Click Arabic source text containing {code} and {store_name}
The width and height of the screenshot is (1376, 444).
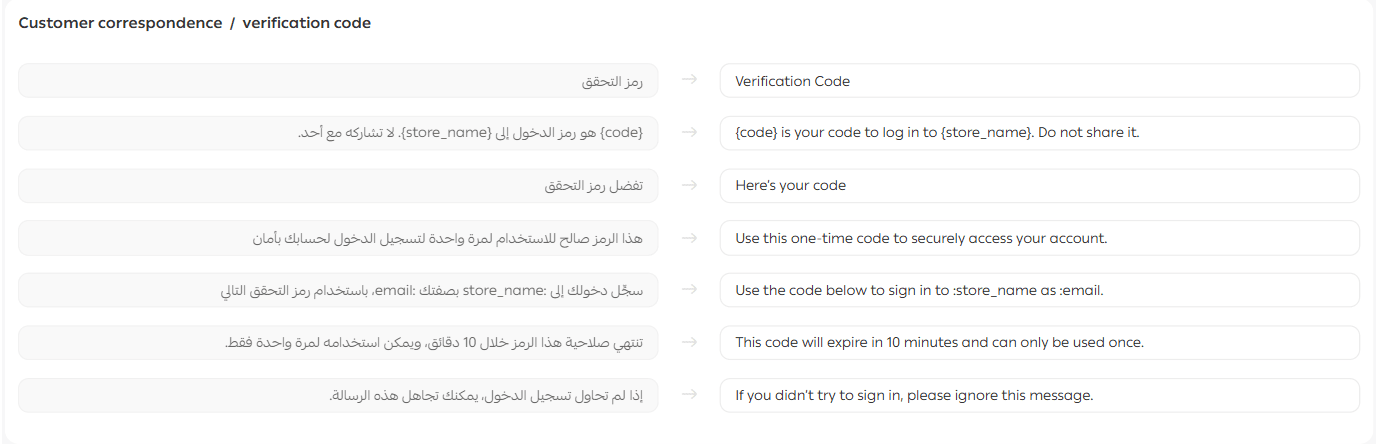click(x=470, y=133)
